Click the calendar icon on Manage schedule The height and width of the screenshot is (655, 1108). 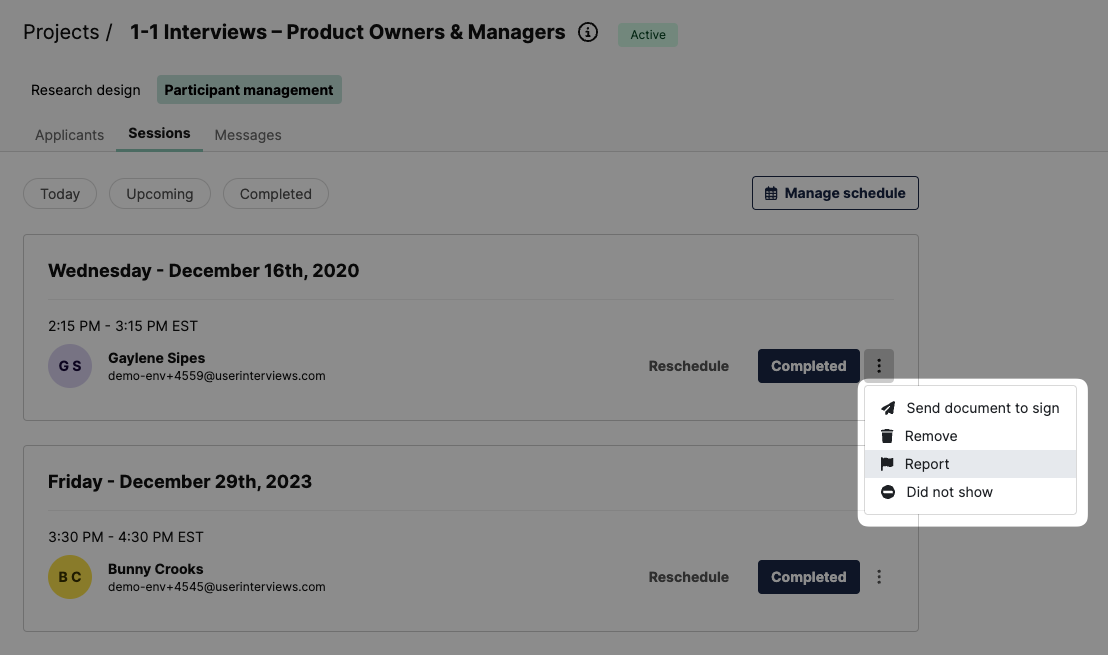(769, 192)
